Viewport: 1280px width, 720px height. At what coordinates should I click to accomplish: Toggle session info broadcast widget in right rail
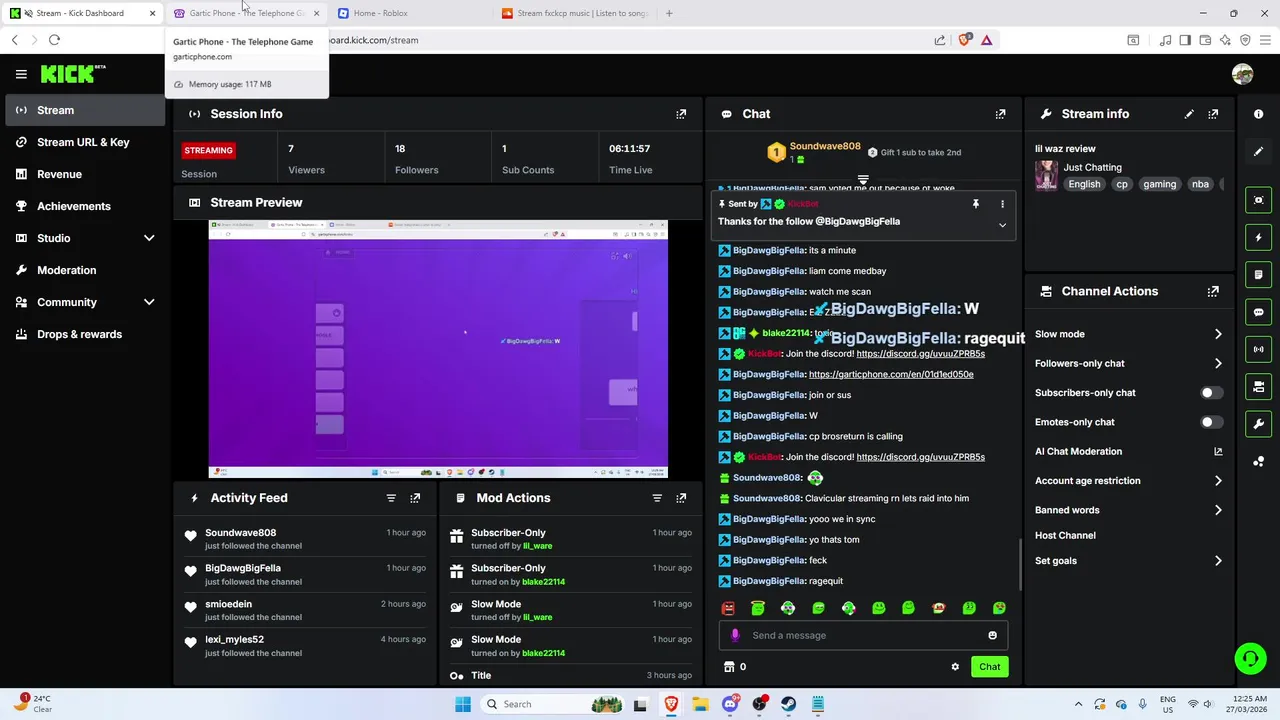1259,349
